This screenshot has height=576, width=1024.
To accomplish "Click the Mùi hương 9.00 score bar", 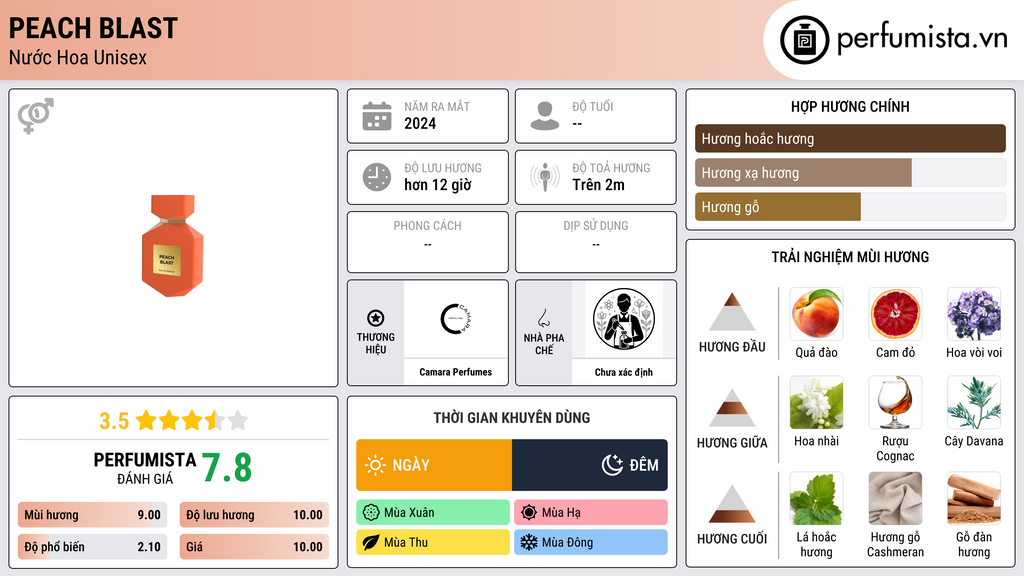I will [x=92, y=515].
